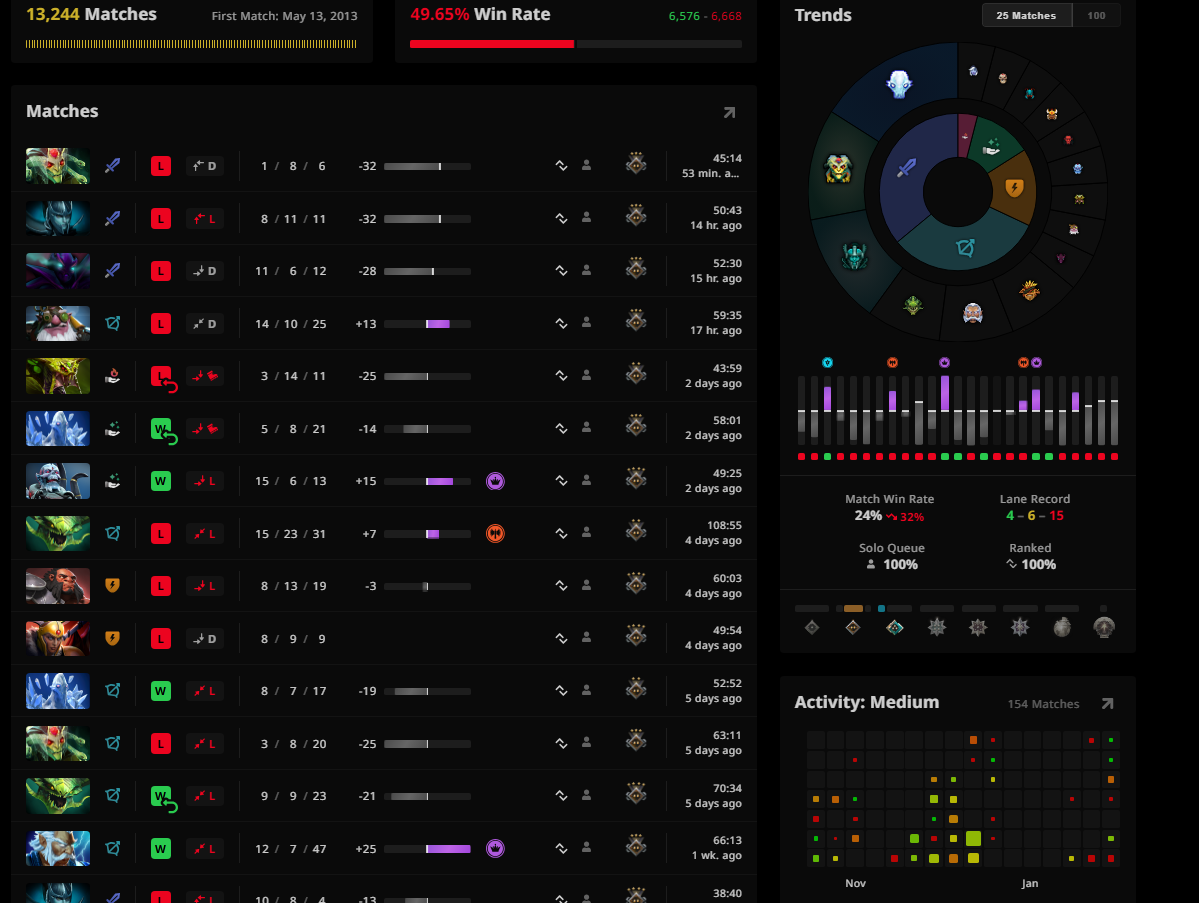Click the Archon rank medal icon
The width and height of the screenshot is (1199, 903).
tap(937, 628)
